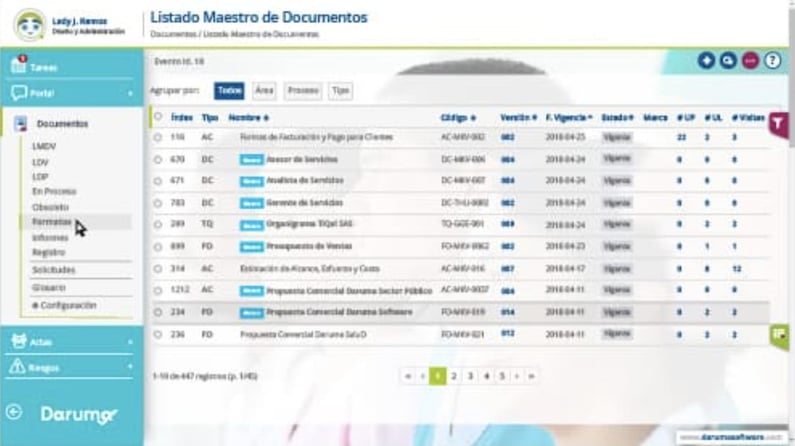Viewport: 795px width, 446px height.
Task: Click version link of row 236
Action: (508, 333)
